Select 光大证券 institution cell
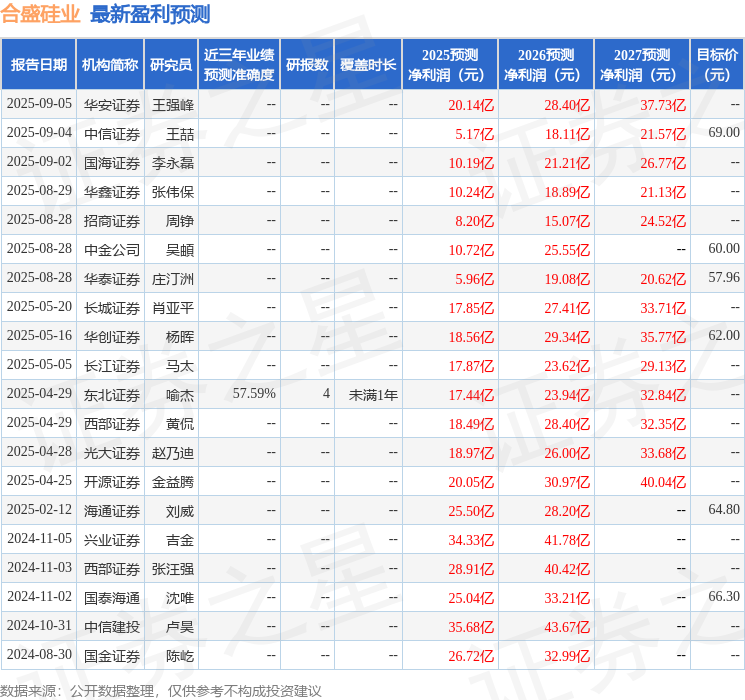Viewport: 745px width, 700px height. [x=112, y=453]
